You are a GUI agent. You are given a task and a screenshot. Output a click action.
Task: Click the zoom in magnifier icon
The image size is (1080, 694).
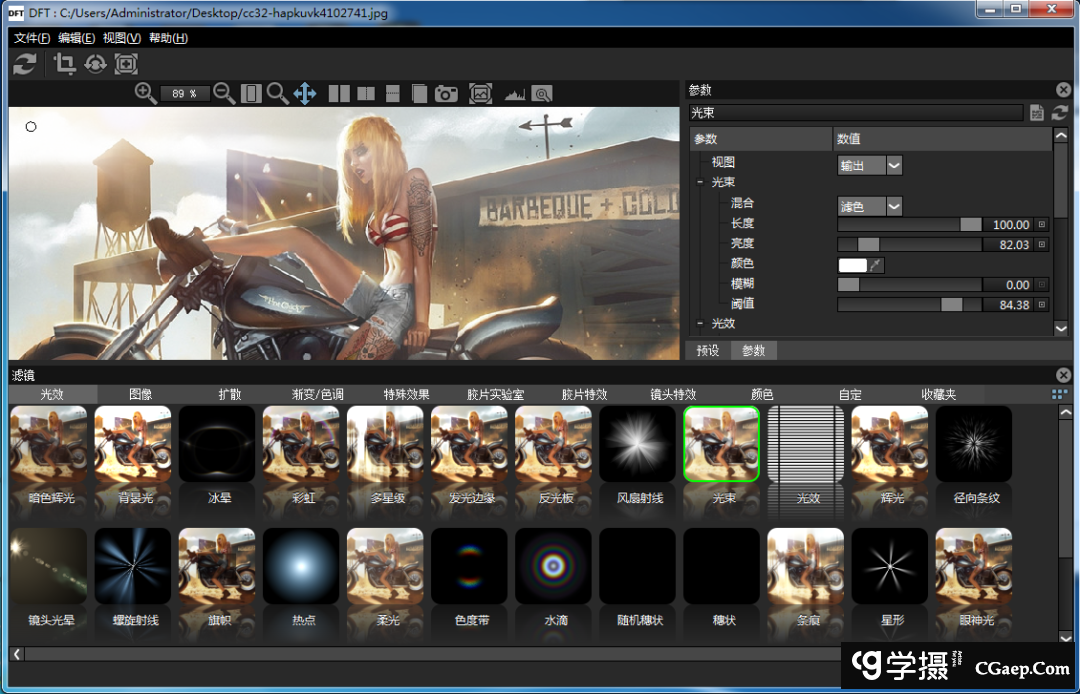pos(146,94)
